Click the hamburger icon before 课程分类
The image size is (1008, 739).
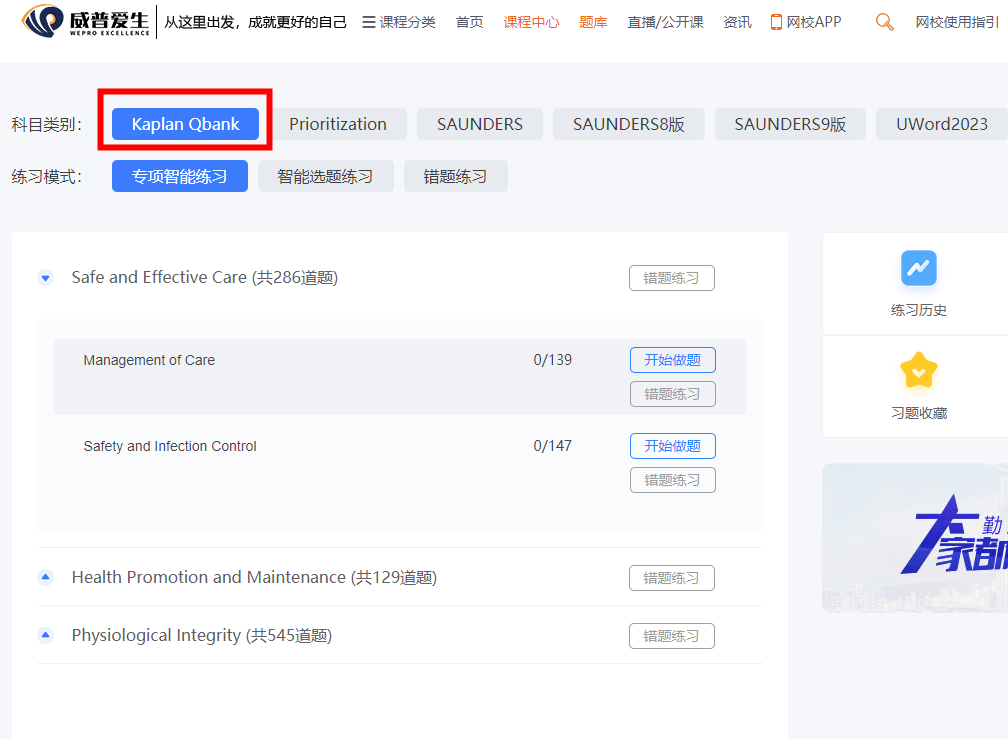coord(368,22)
